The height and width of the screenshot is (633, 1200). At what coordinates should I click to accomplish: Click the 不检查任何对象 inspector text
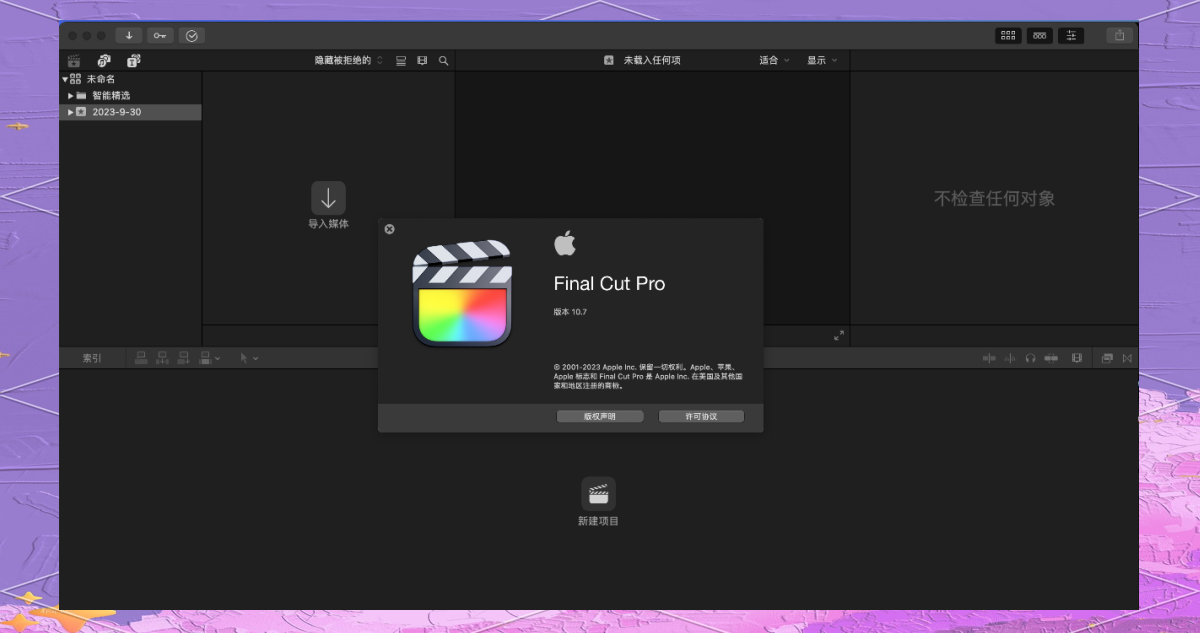coord(994,198)
